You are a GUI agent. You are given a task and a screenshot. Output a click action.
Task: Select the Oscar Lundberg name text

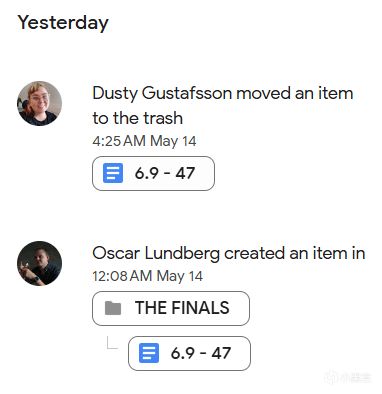[x=156, y=253]
